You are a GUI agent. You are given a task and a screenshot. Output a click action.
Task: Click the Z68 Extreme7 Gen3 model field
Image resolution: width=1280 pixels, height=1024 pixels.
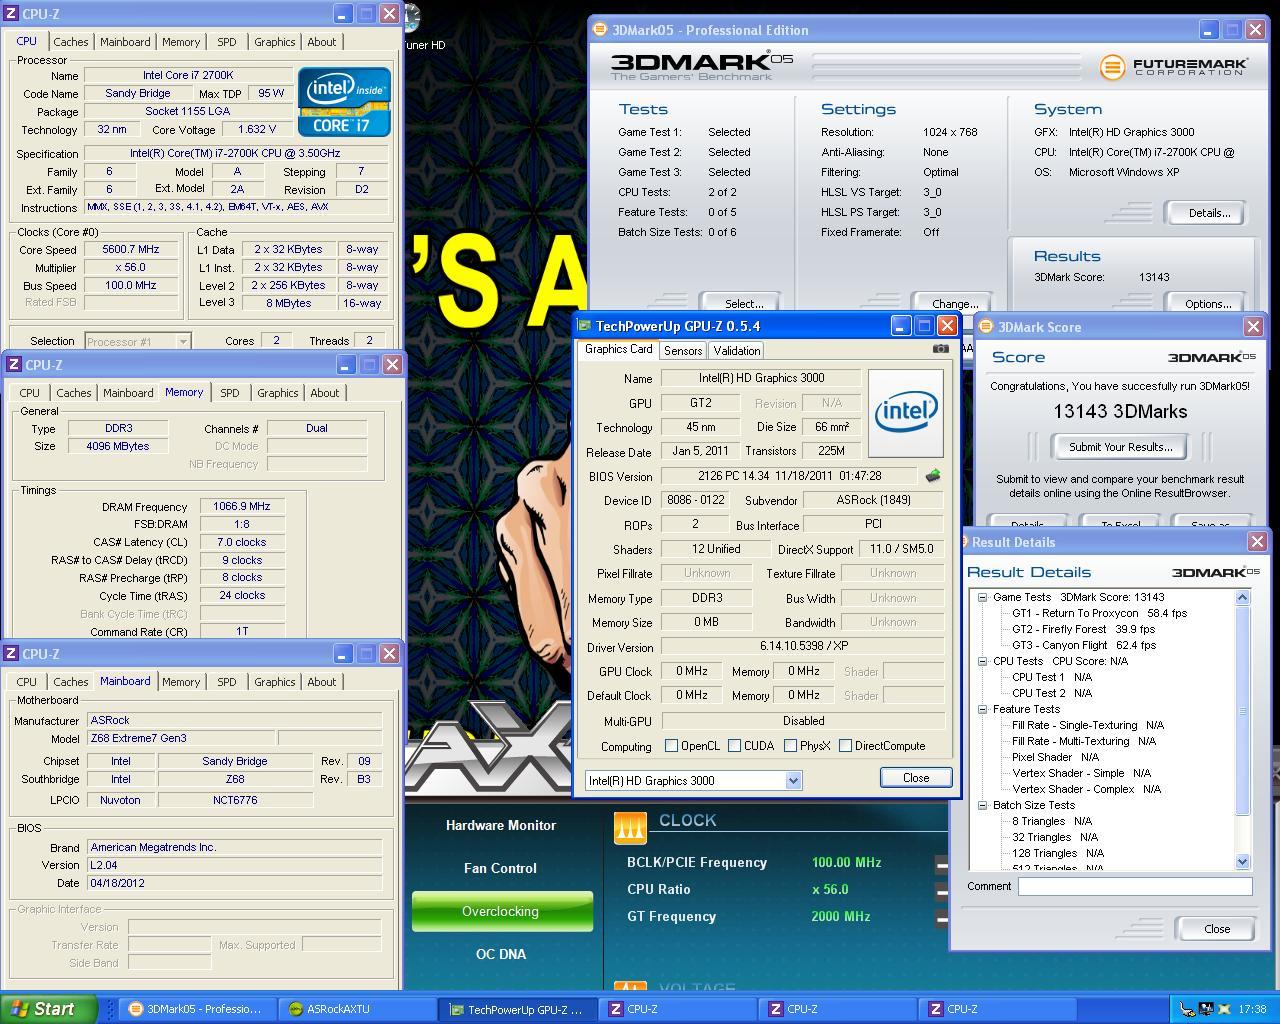pos(179,738)
